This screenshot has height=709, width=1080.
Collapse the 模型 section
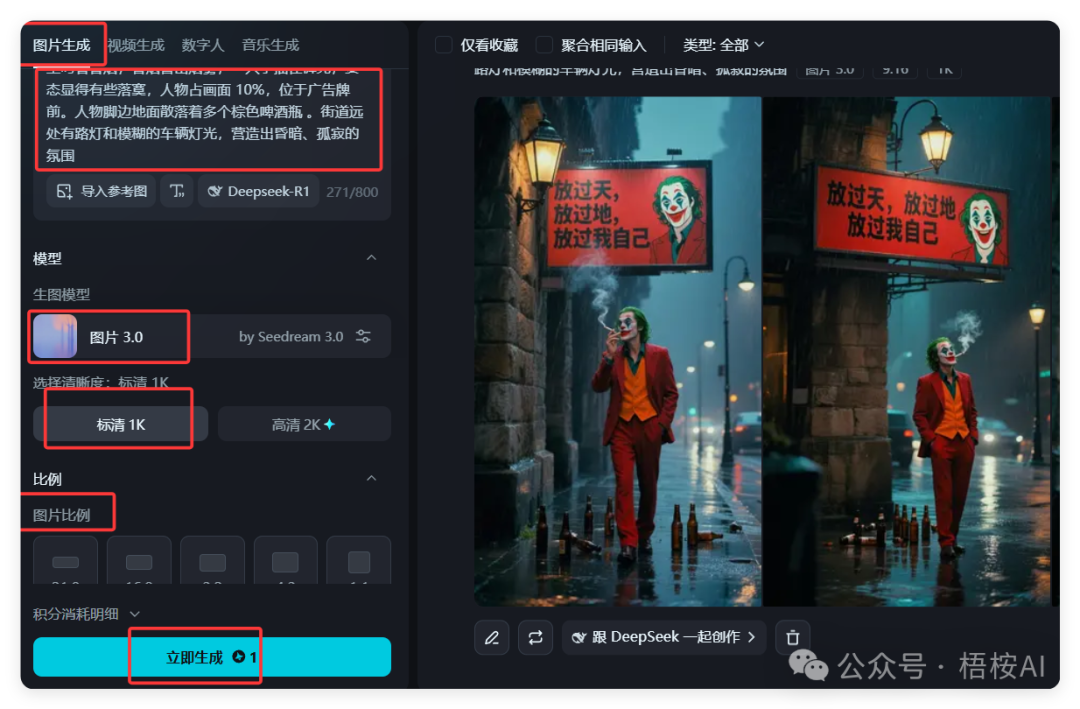[371, 258]
